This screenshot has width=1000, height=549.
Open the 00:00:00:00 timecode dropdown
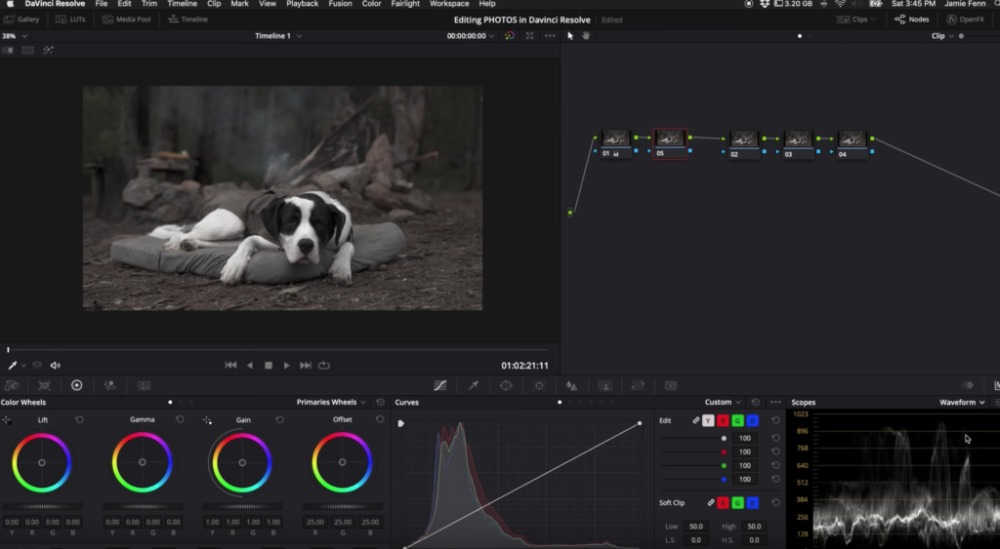coord(471,36)
